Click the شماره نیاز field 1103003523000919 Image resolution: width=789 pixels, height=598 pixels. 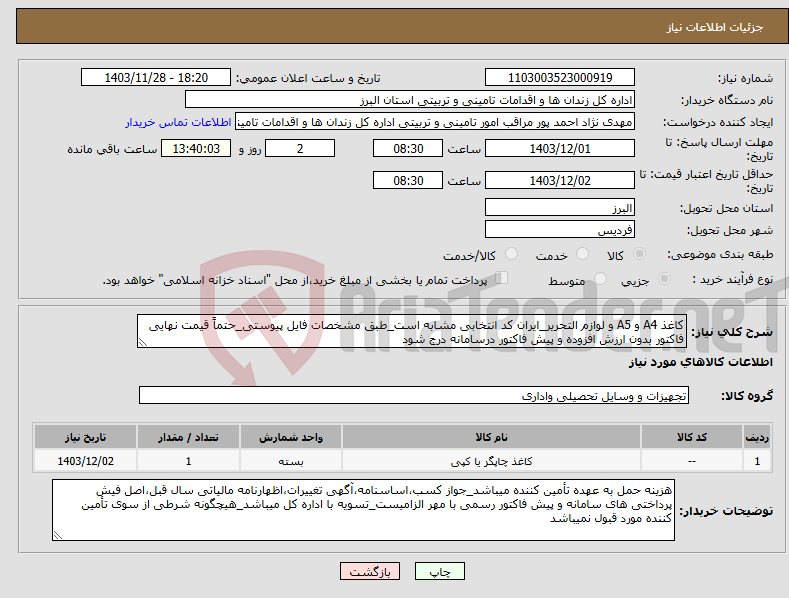tap(560, 78)
